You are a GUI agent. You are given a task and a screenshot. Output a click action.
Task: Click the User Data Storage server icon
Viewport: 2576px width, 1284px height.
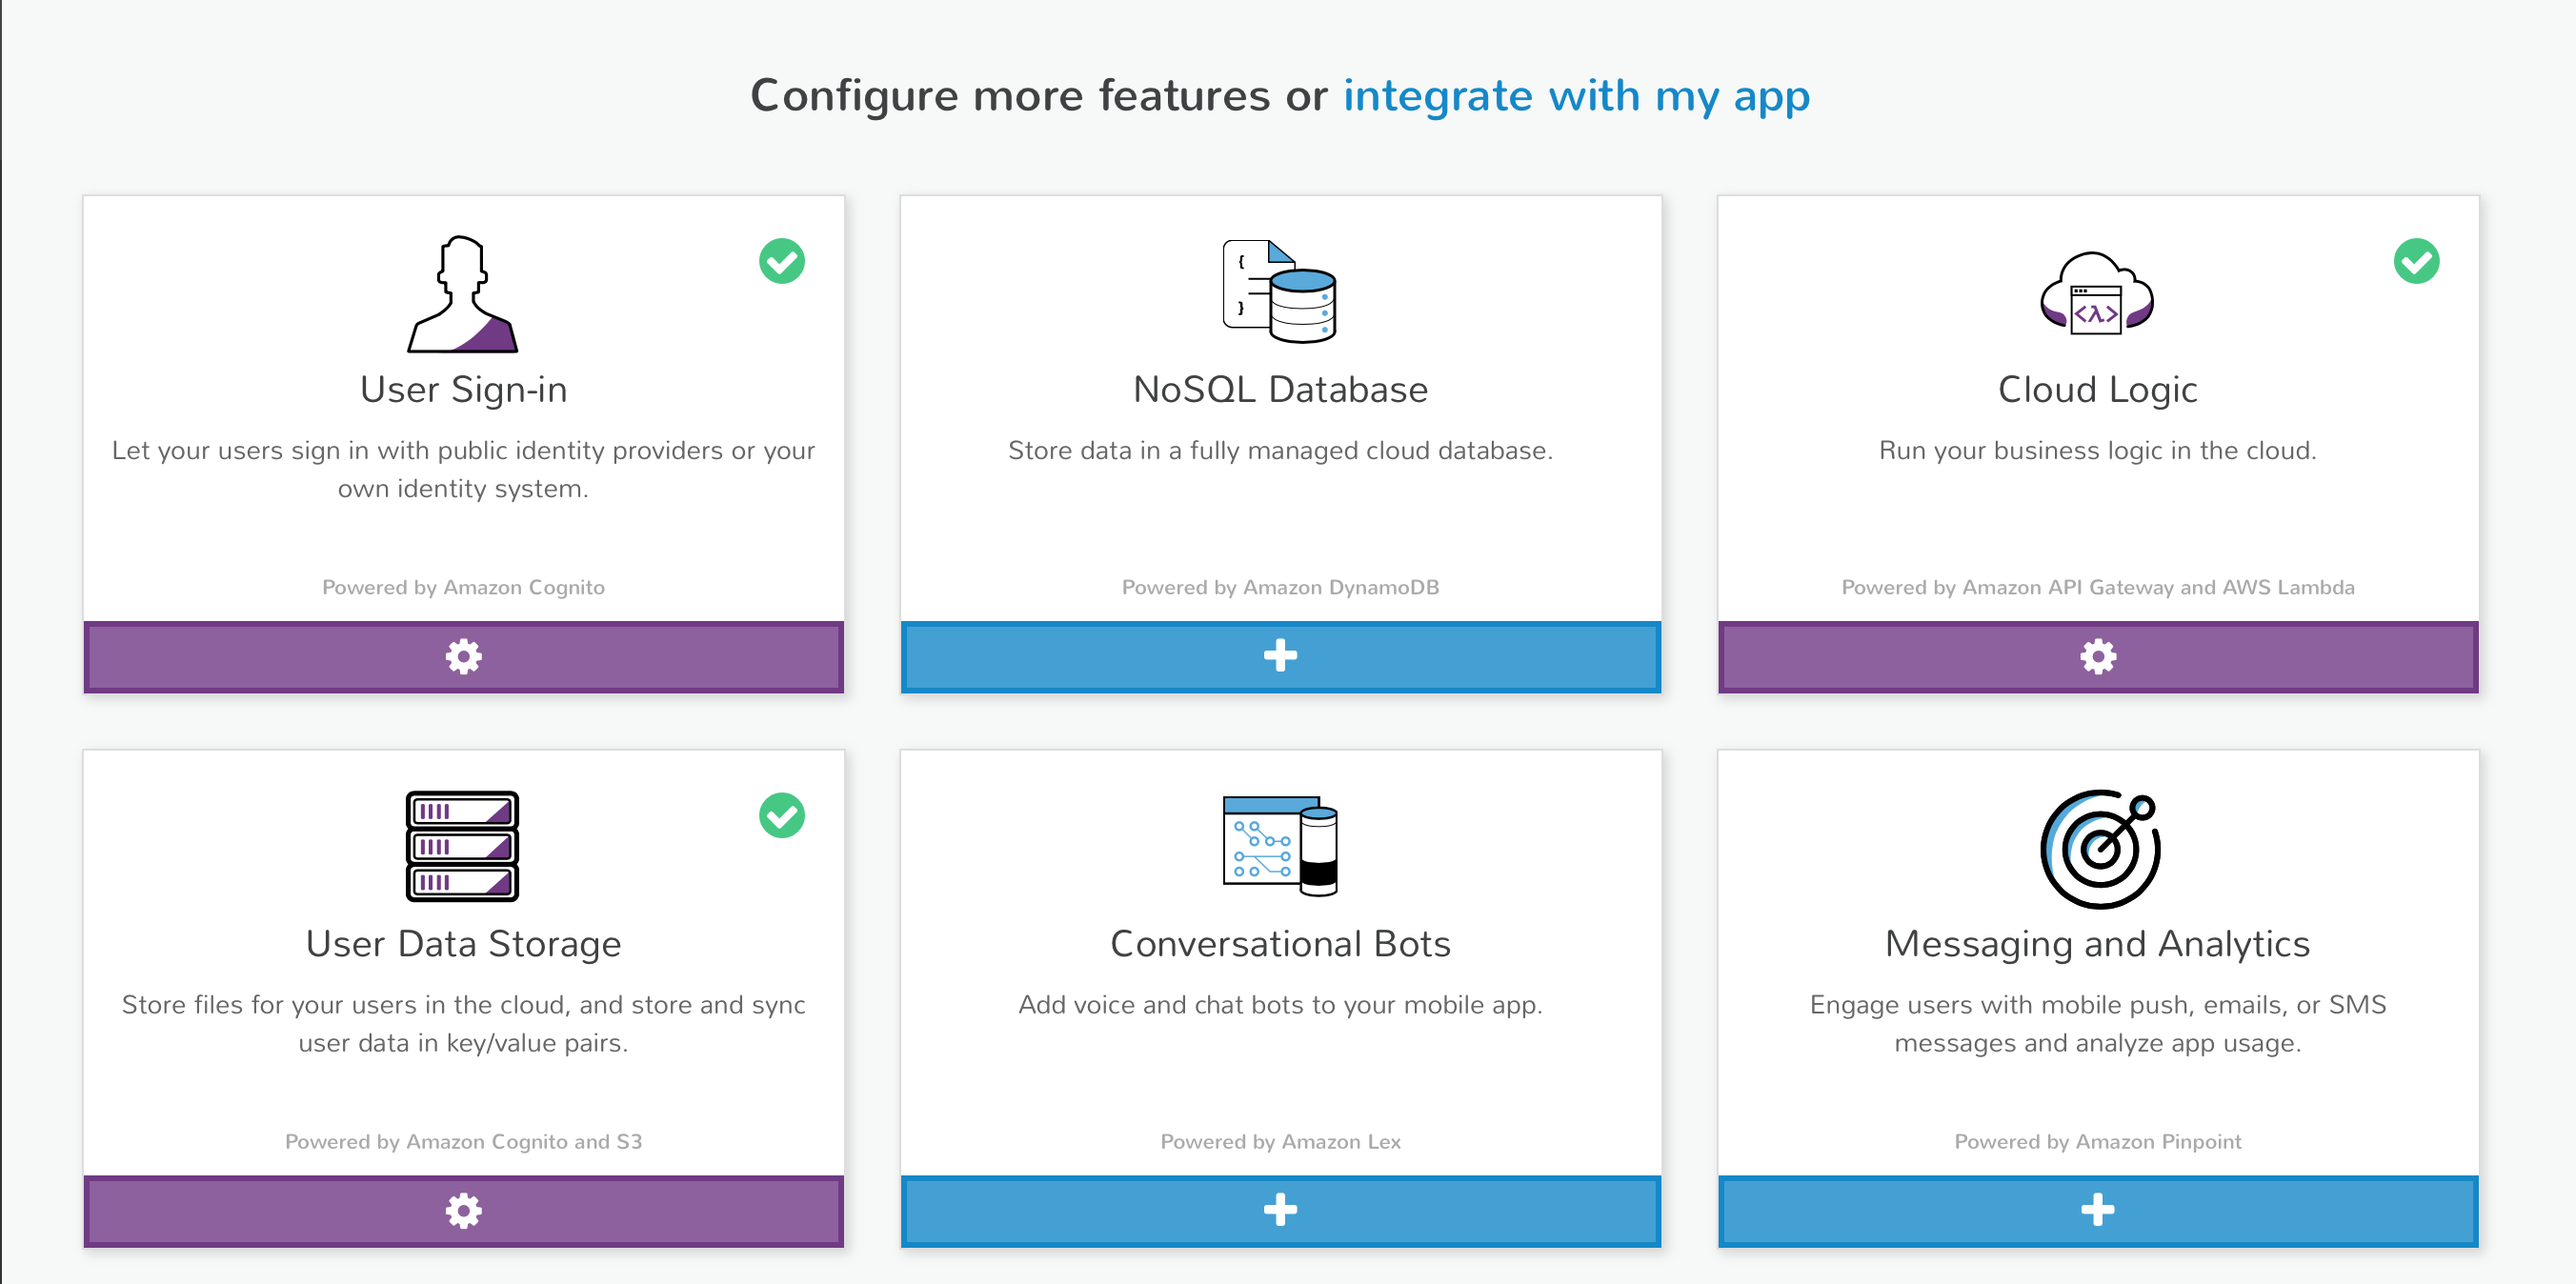462,846
